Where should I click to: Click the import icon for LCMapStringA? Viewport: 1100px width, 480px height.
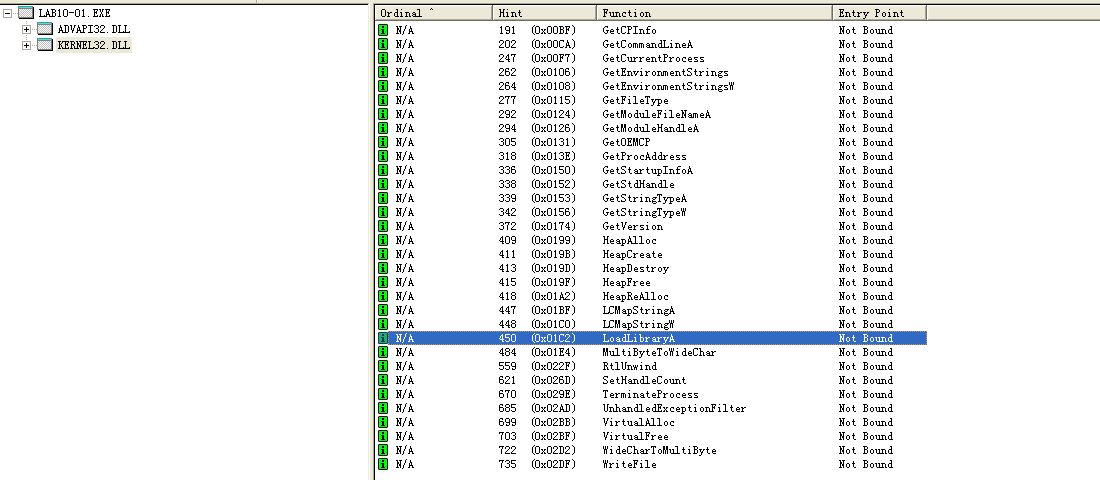click(x=383, y=310)
